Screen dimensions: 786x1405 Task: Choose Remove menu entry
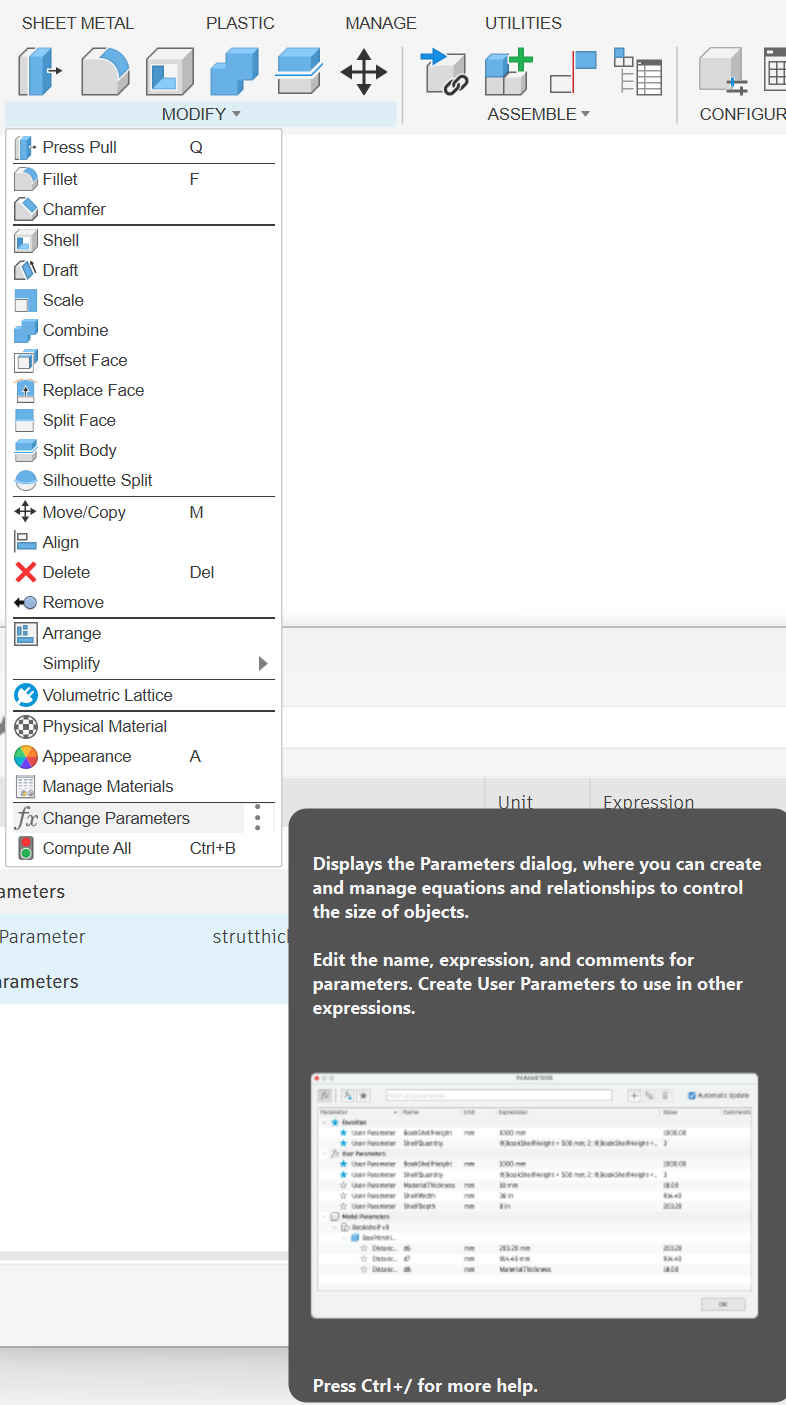coord(144,602)
